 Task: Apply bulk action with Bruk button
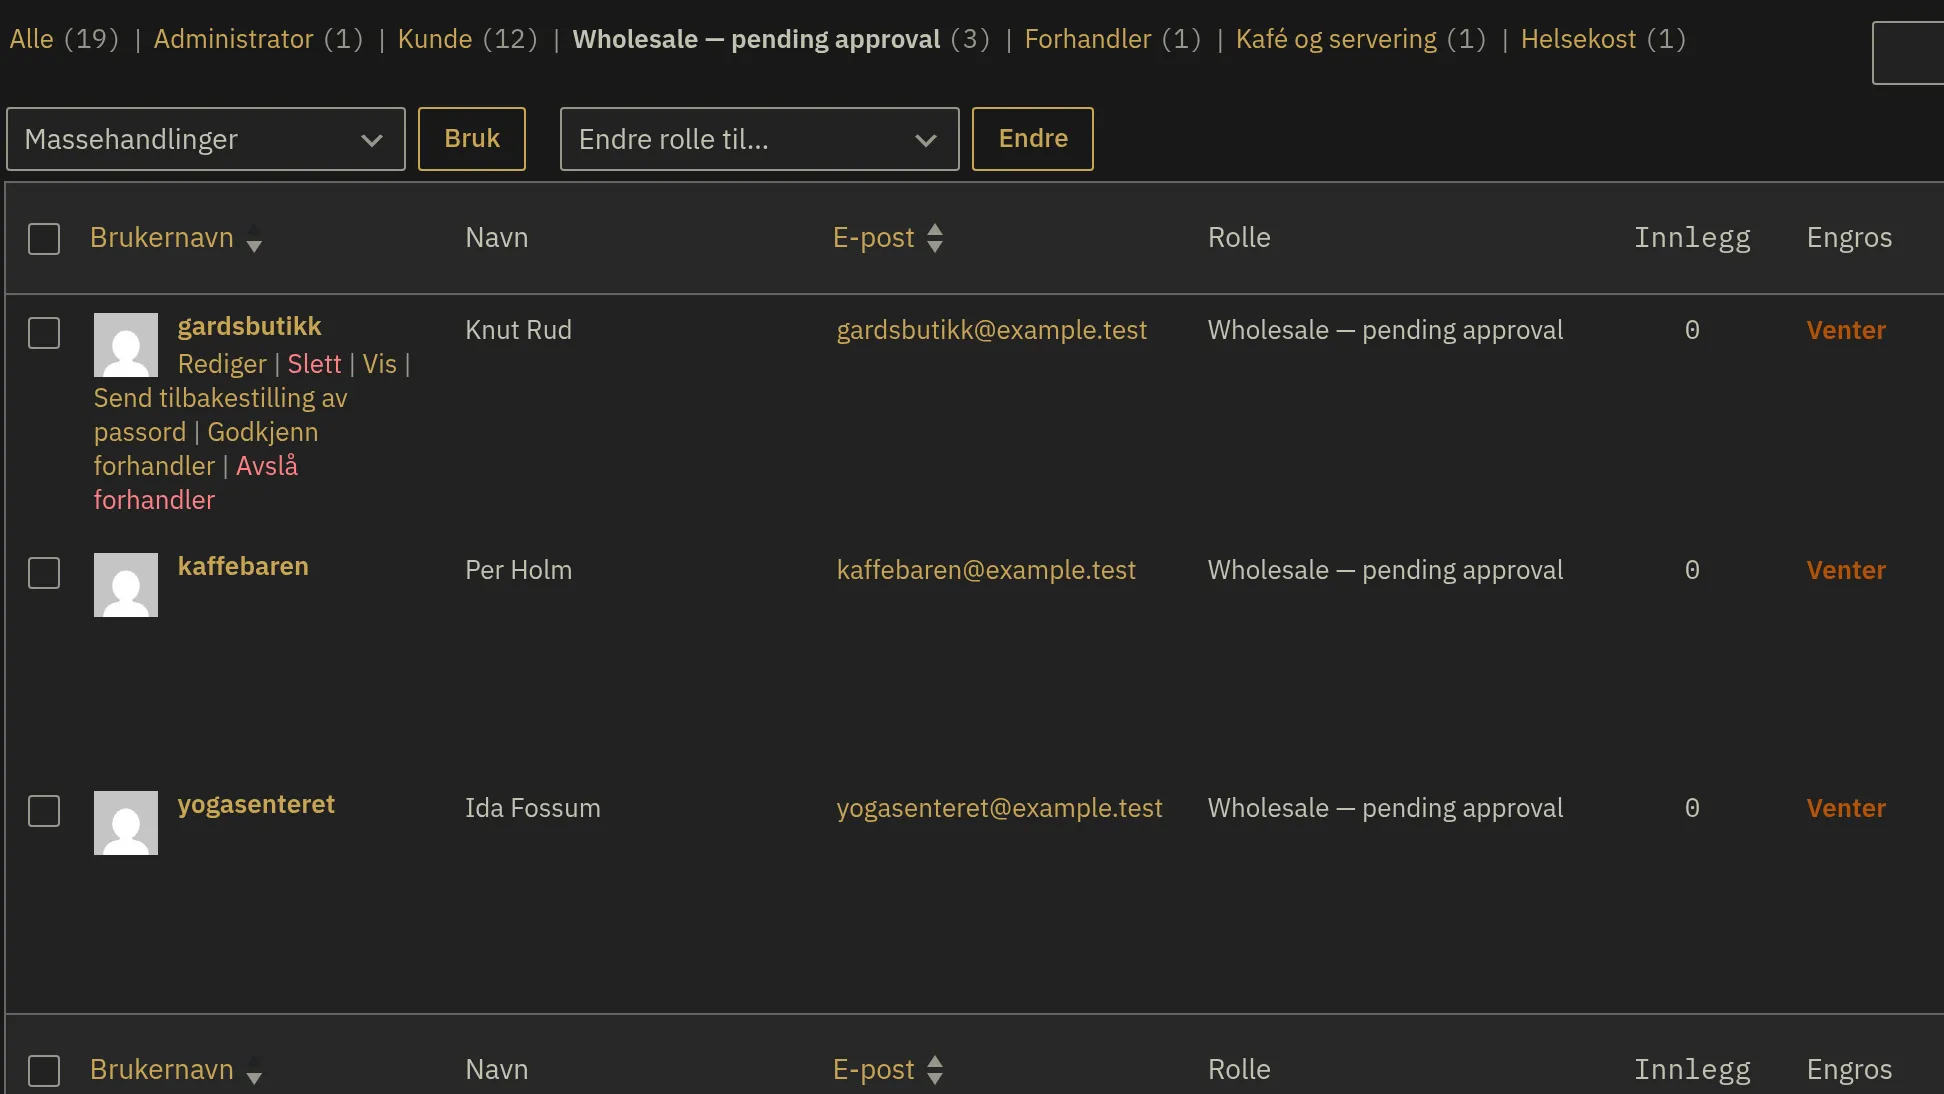pyautogui.click(x=472, y=139)
